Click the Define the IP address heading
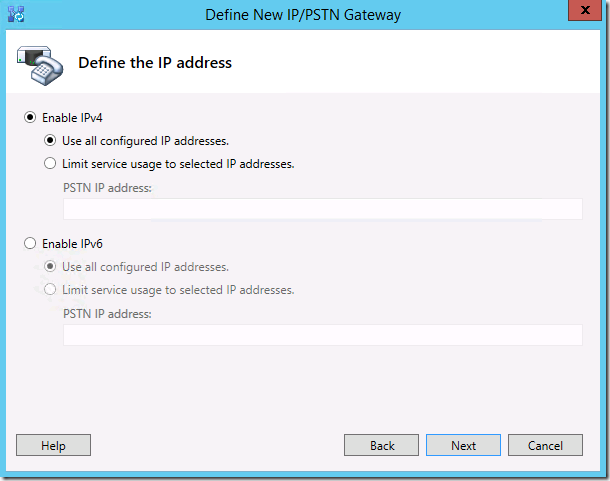The width and height of the screenshot is (610, 481). pyautogui.click(x=155, y=63)
